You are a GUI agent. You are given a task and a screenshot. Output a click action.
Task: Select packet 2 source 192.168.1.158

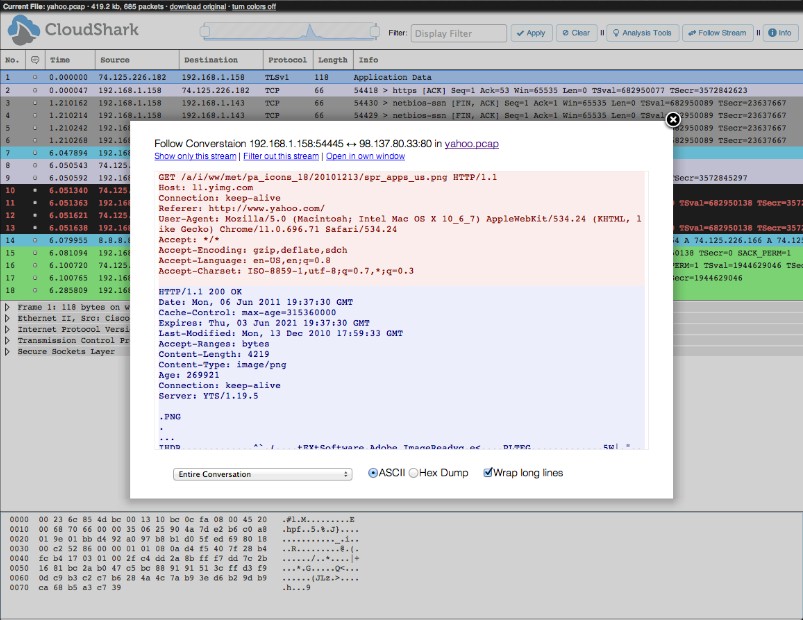(x=130, y=90)
